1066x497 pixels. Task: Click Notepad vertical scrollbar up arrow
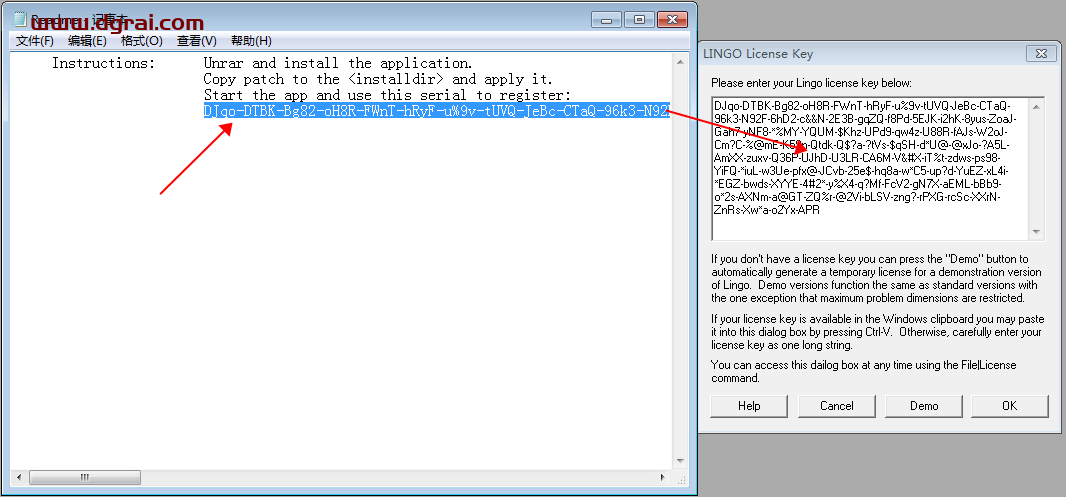click(680, 62)
